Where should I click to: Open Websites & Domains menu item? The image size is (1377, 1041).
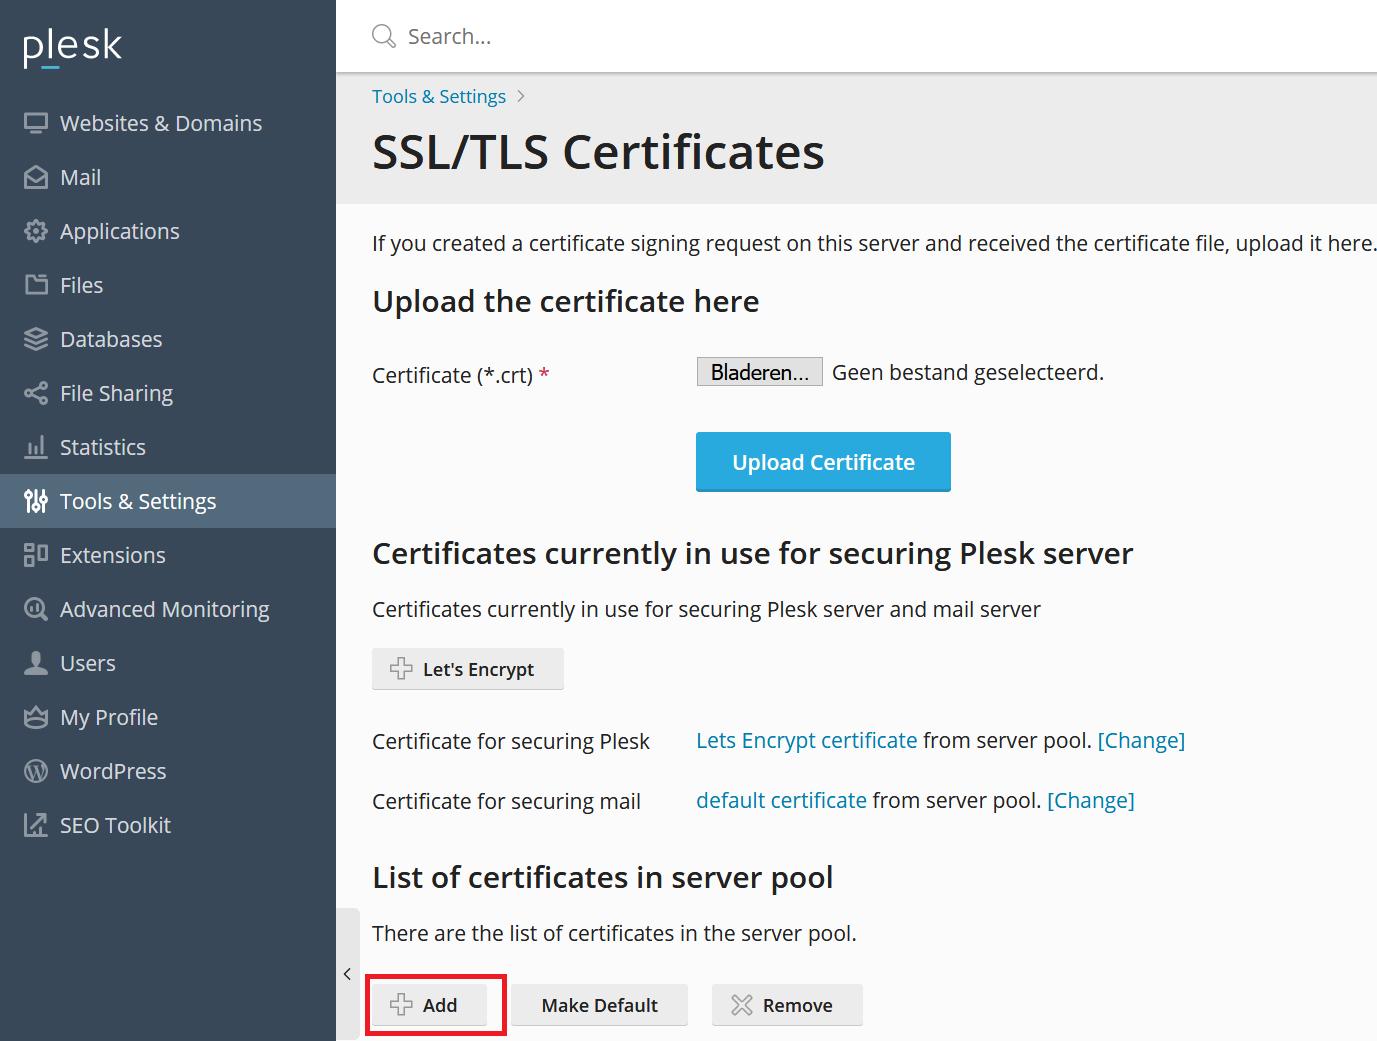coord(168,123)
